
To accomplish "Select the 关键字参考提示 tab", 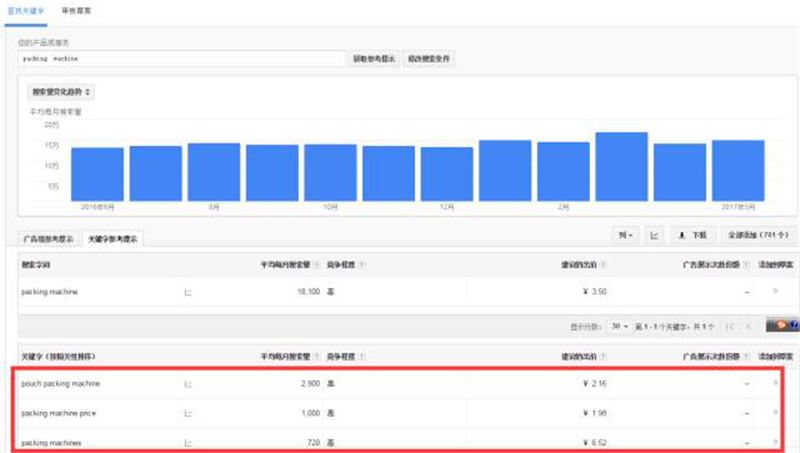I will pyautogui.click(x=113, y=239).
